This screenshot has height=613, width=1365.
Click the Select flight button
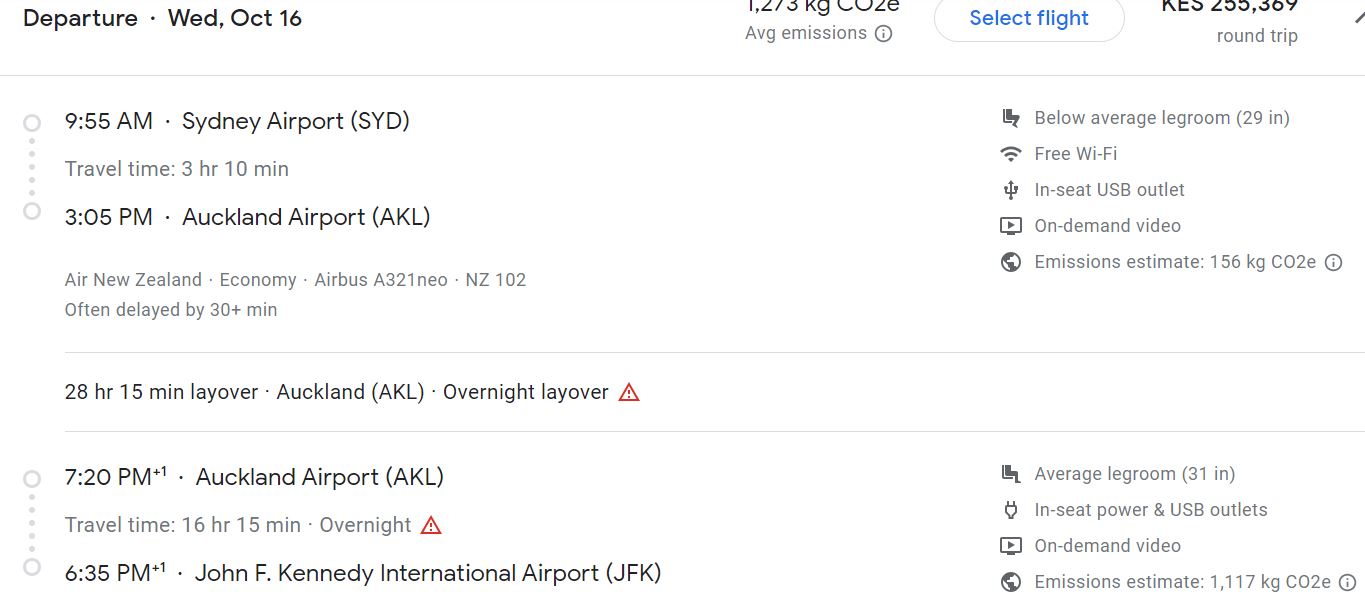click(x=1028, y=18)
